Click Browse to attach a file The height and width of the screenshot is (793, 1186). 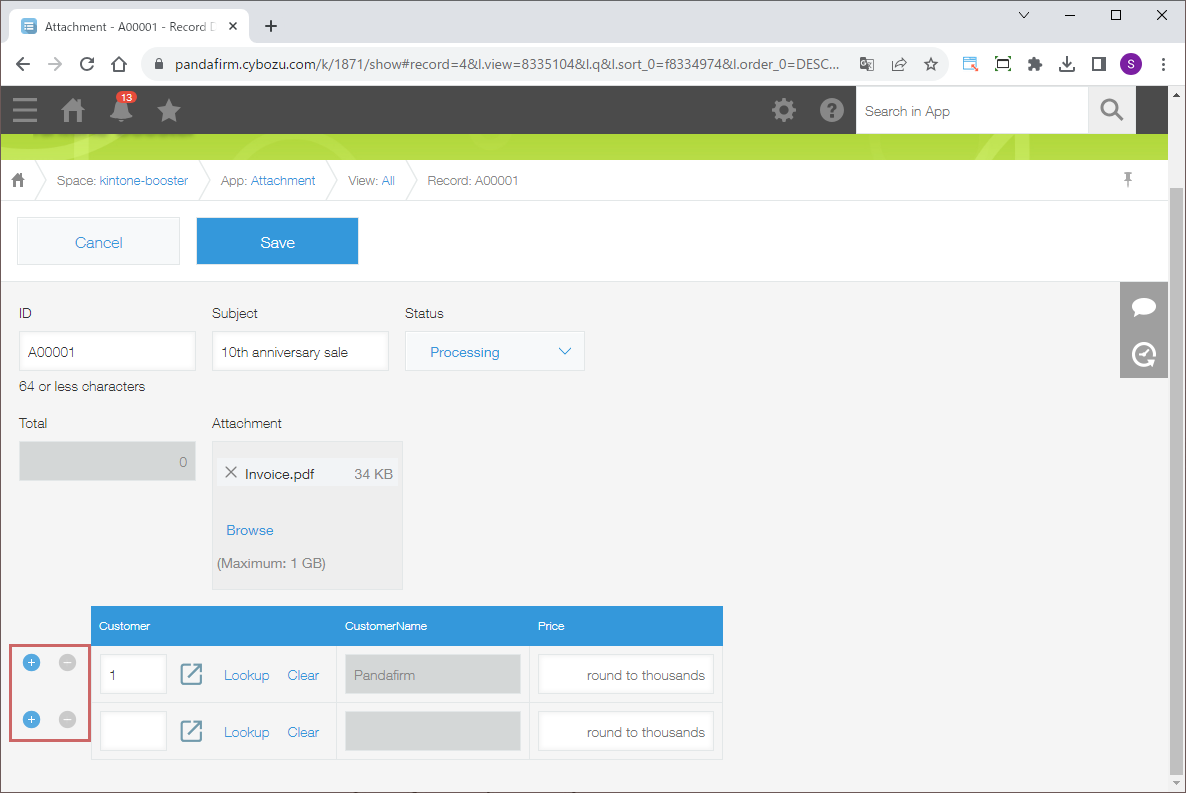[x=249, y=530]
